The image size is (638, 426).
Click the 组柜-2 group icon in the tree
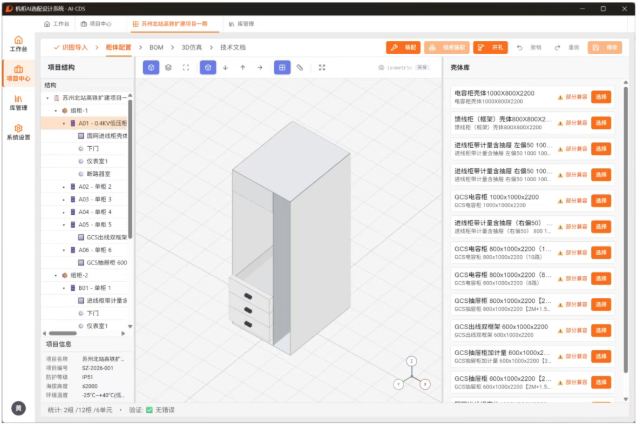point(64,275)
